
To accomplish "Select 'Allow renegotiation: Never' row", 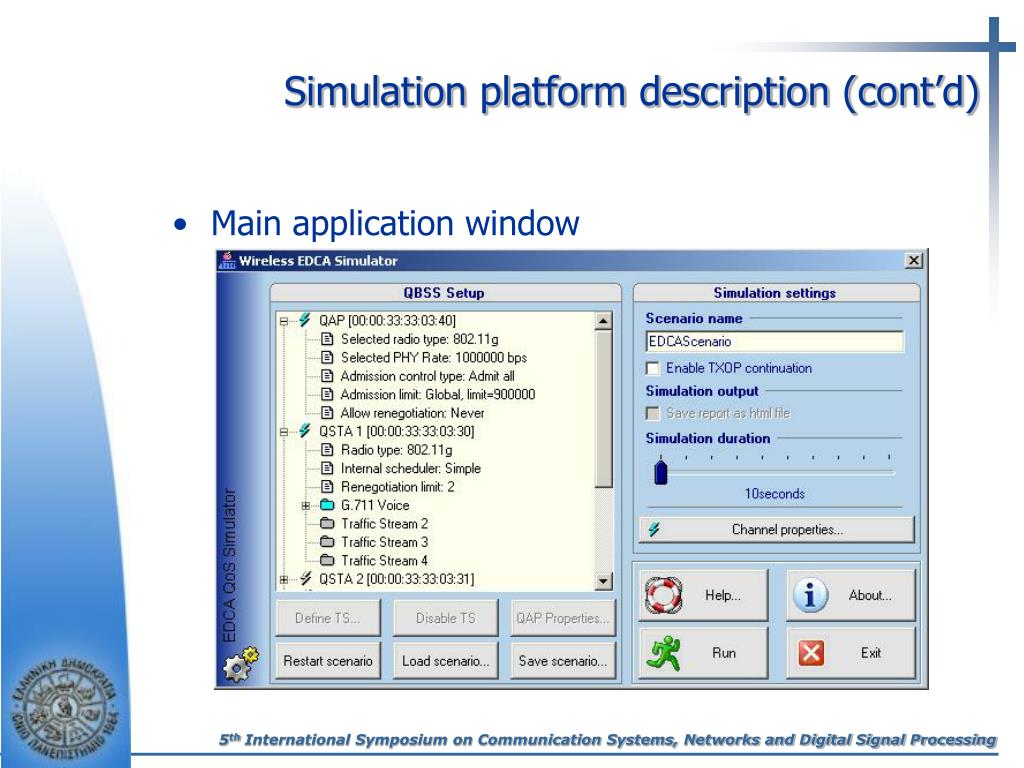I will coord(412,413).
